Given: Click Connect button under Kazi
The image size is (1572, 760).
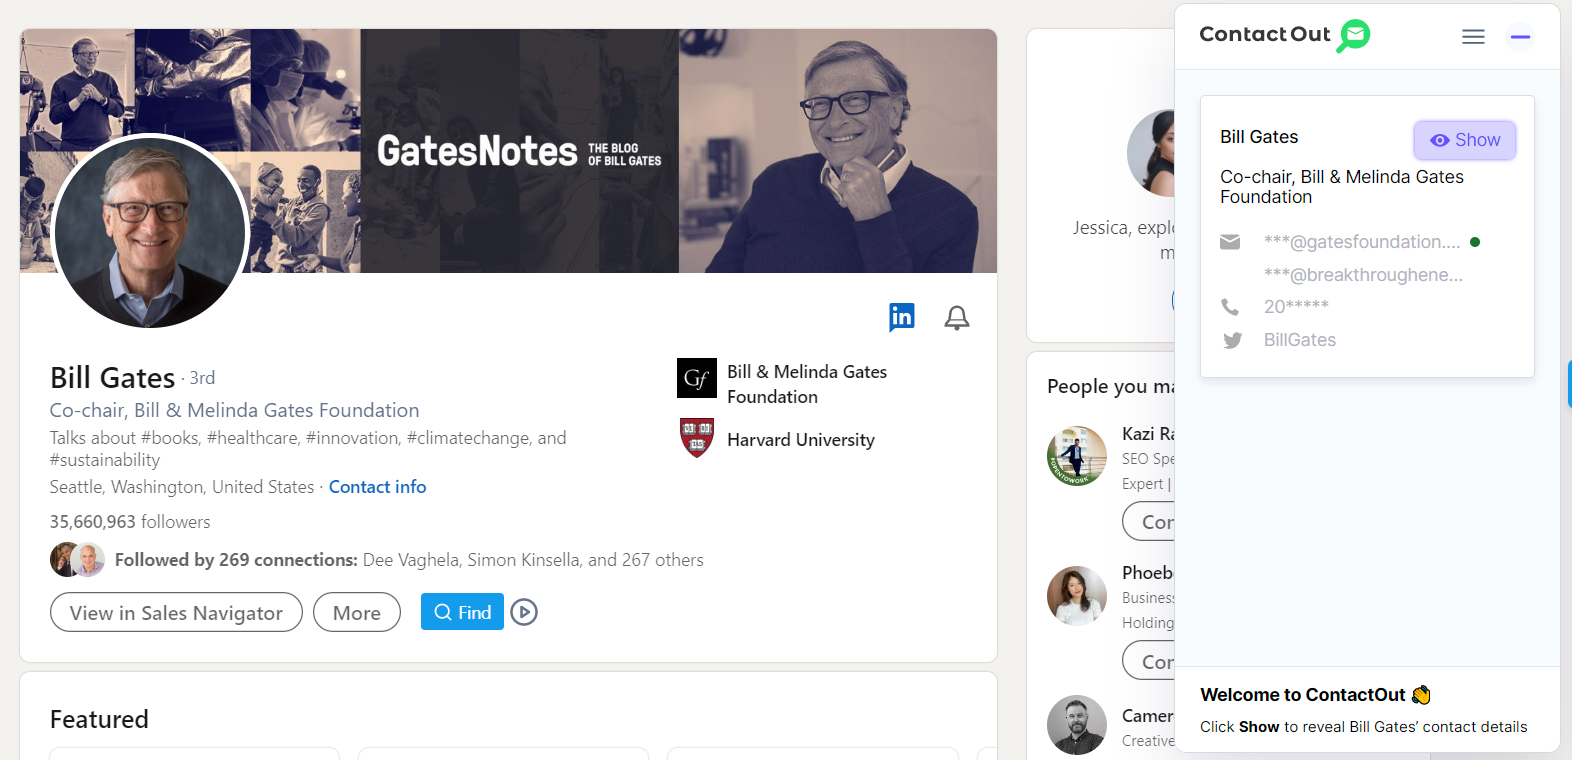Looking at the screenshot, I should pos(1149,522).
